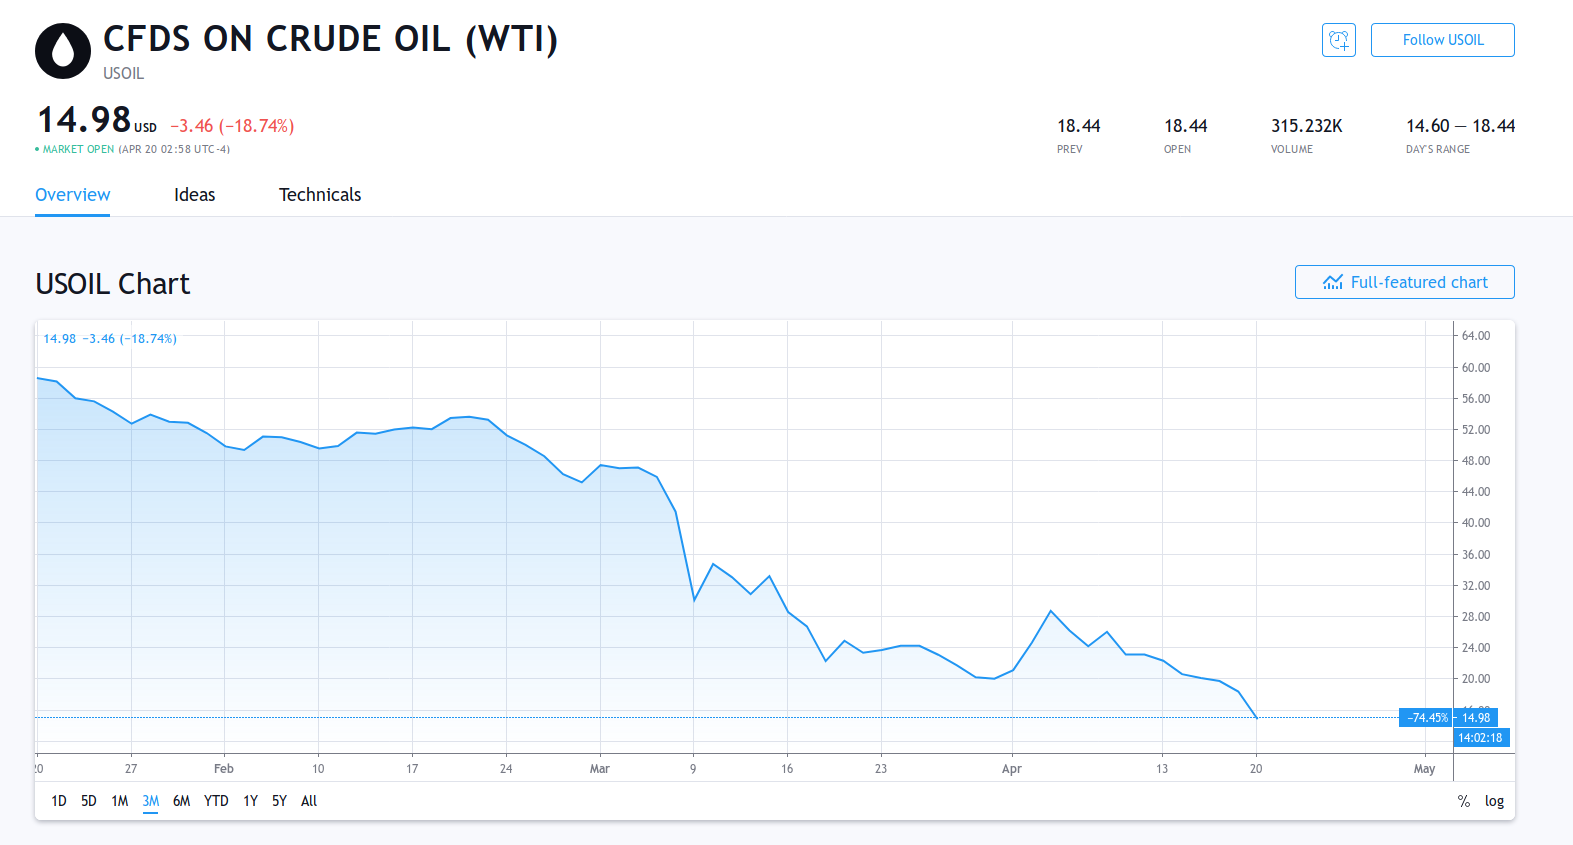
Task: Set chart range to 5D
Action: (89, 801)
